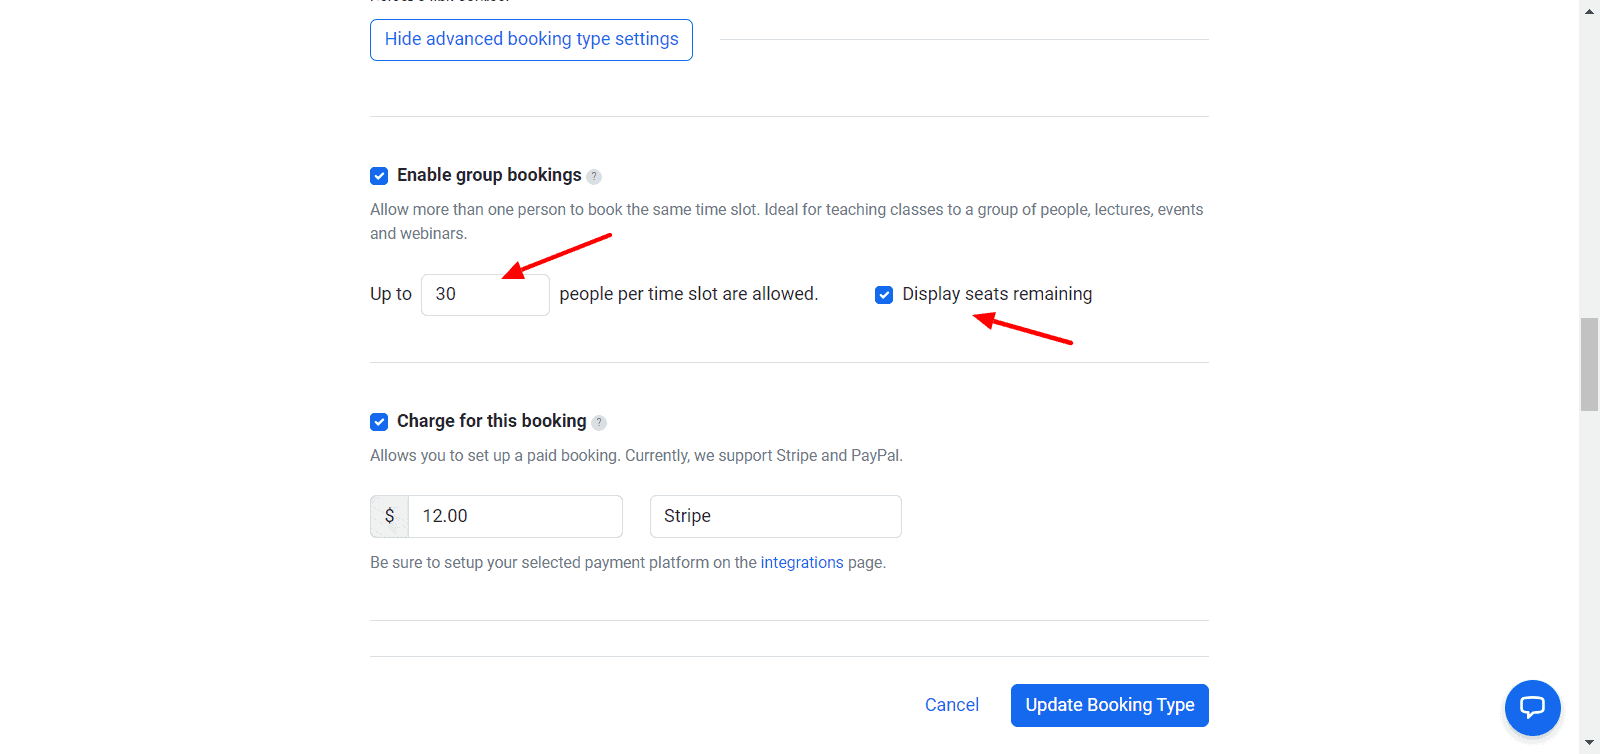The image size is (1600, 754).
Task: Open help tooltip beside Enable group bookings
Action: 594,177
